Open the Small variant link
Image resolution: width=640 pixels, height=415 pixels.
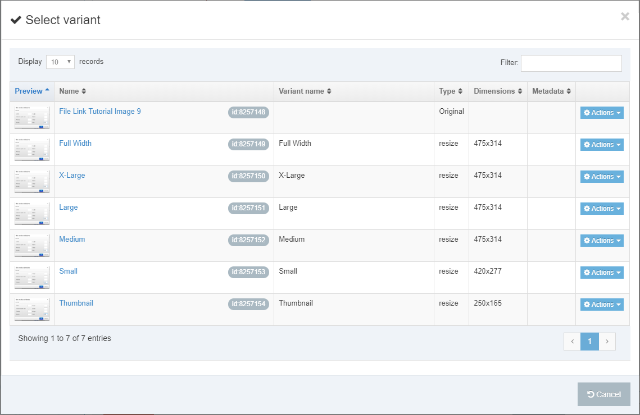68,271
